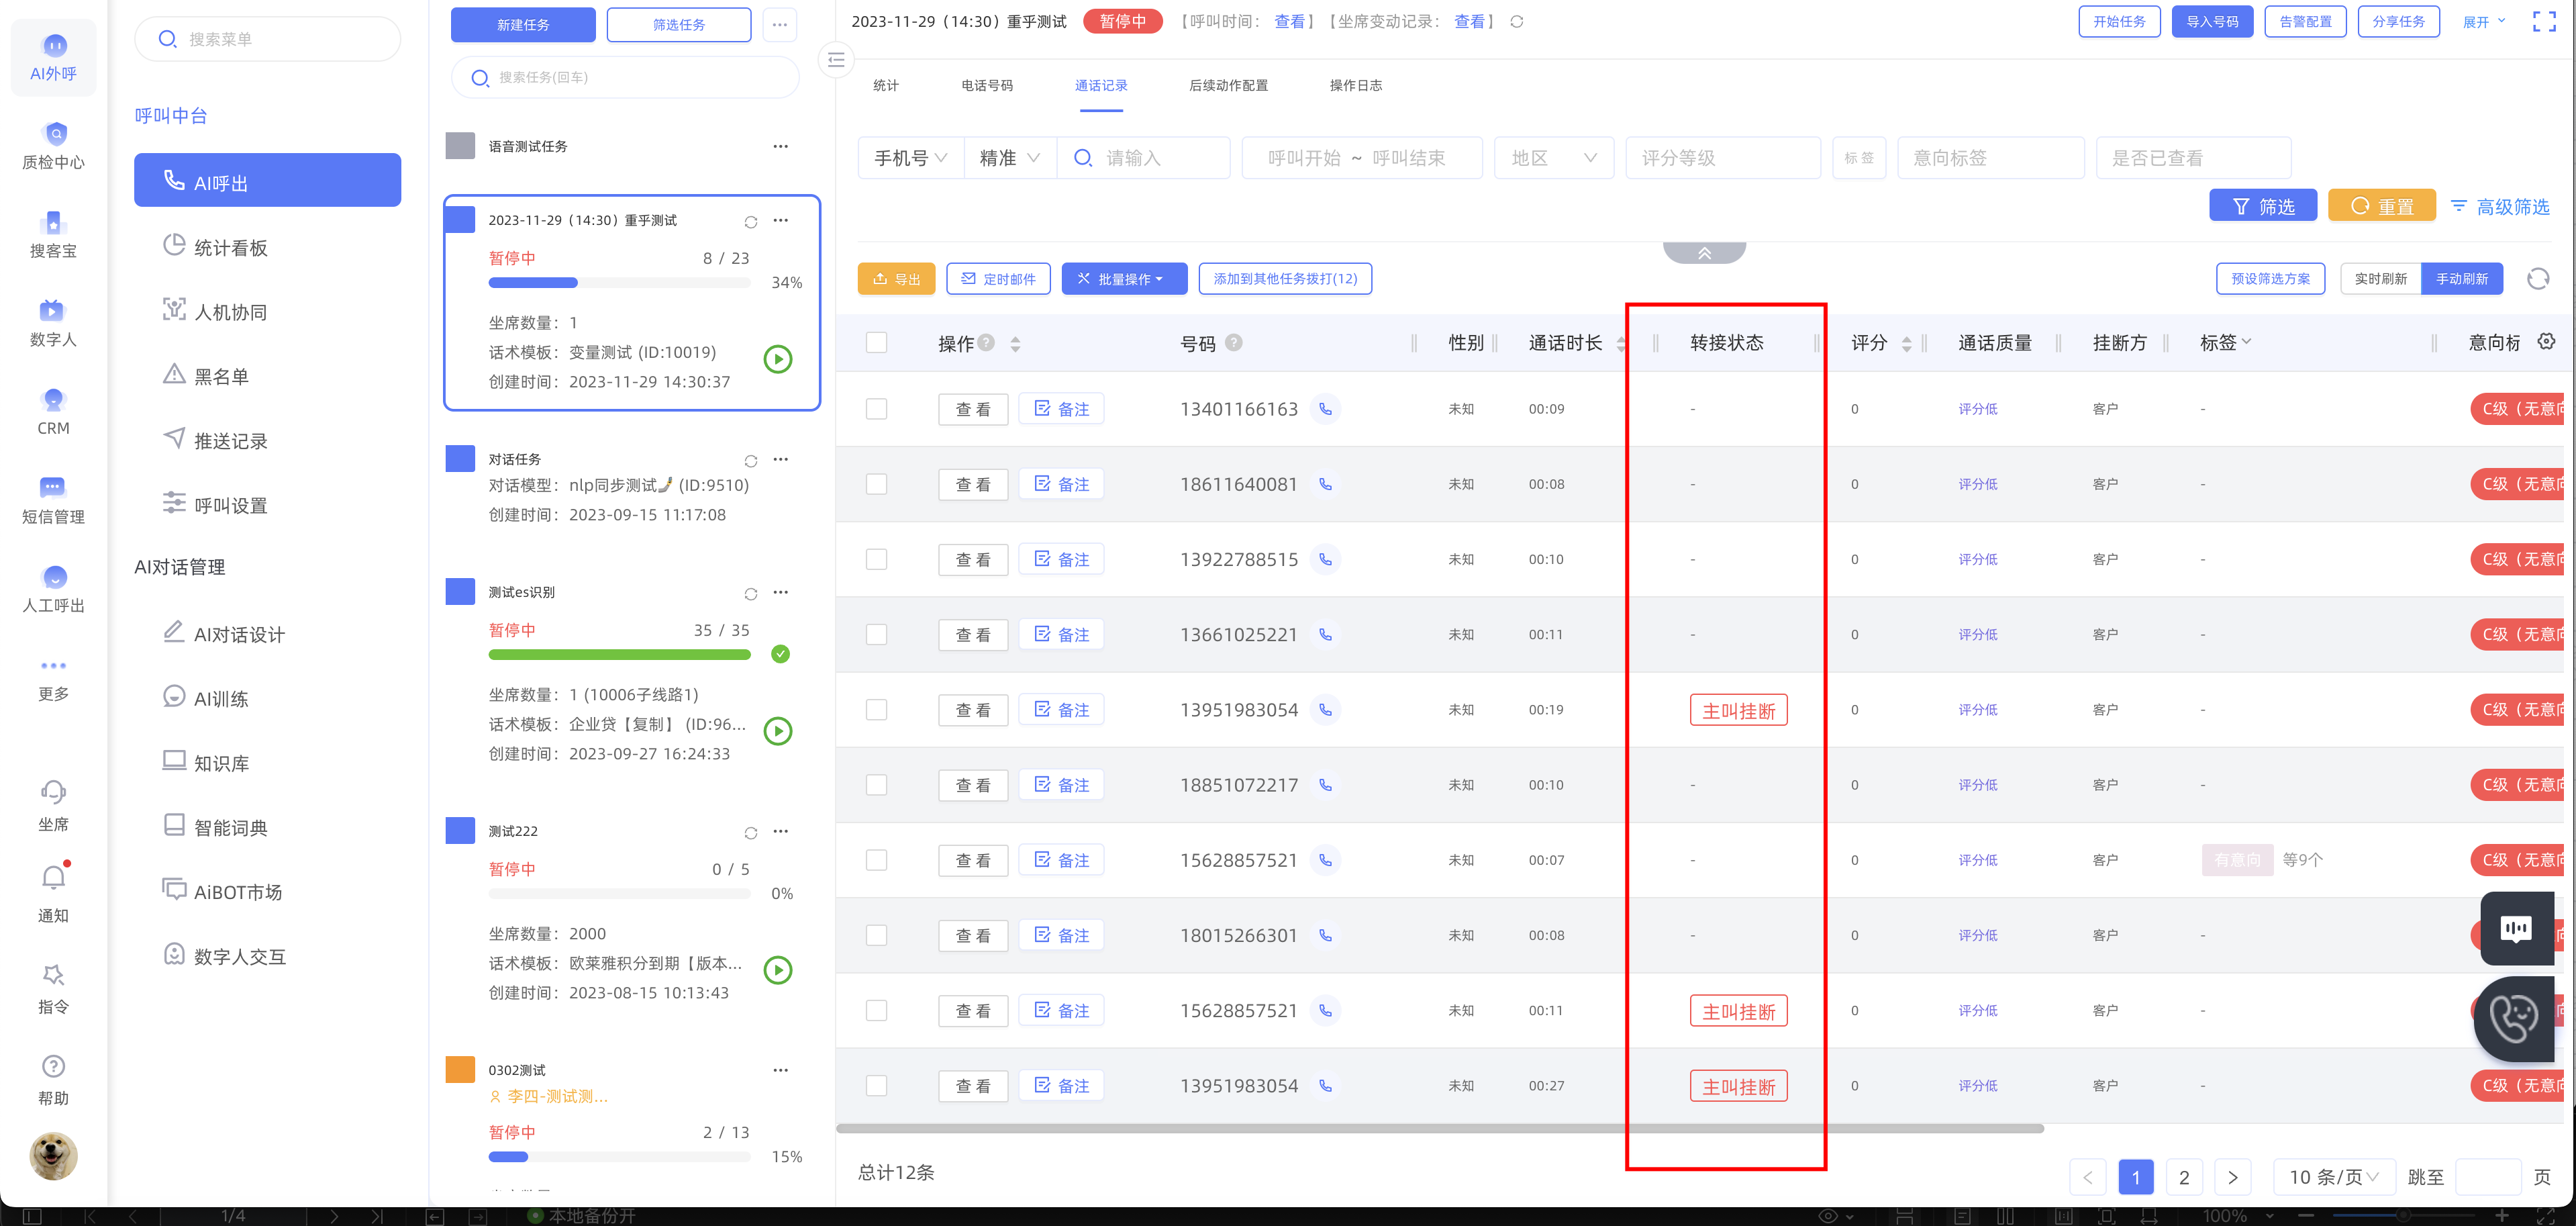Viewport: 2576px width, 1226px height.
Task: Open the 手机号 field dropdown
Action: (911, 158)
